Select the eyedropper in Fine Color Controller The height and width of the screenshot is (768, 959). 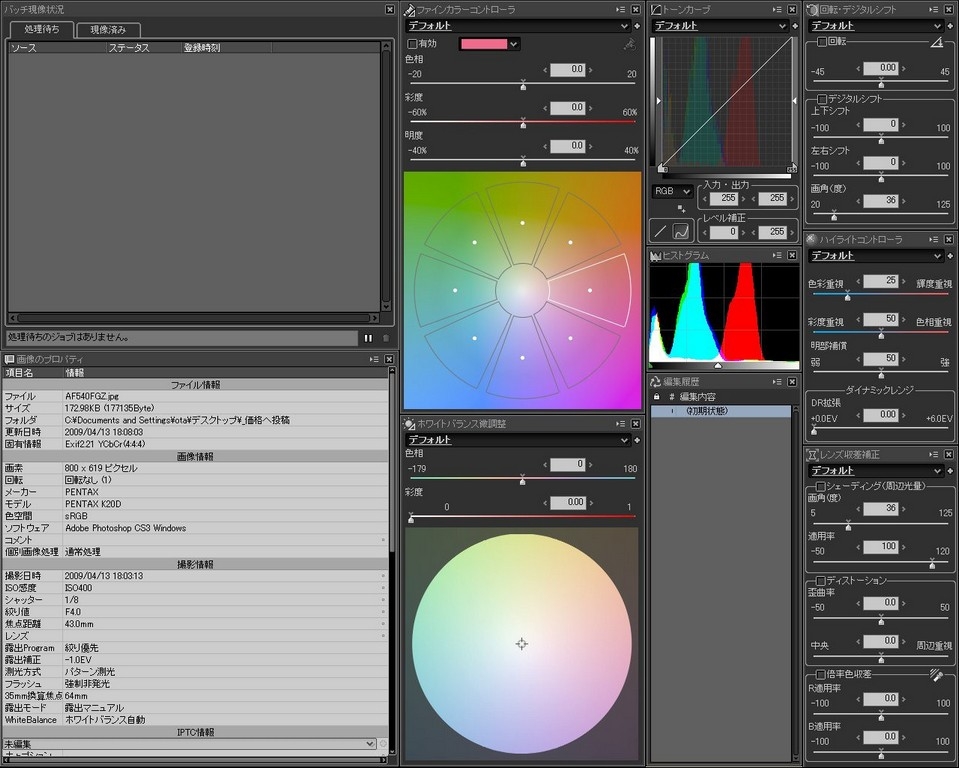point(628,44)
